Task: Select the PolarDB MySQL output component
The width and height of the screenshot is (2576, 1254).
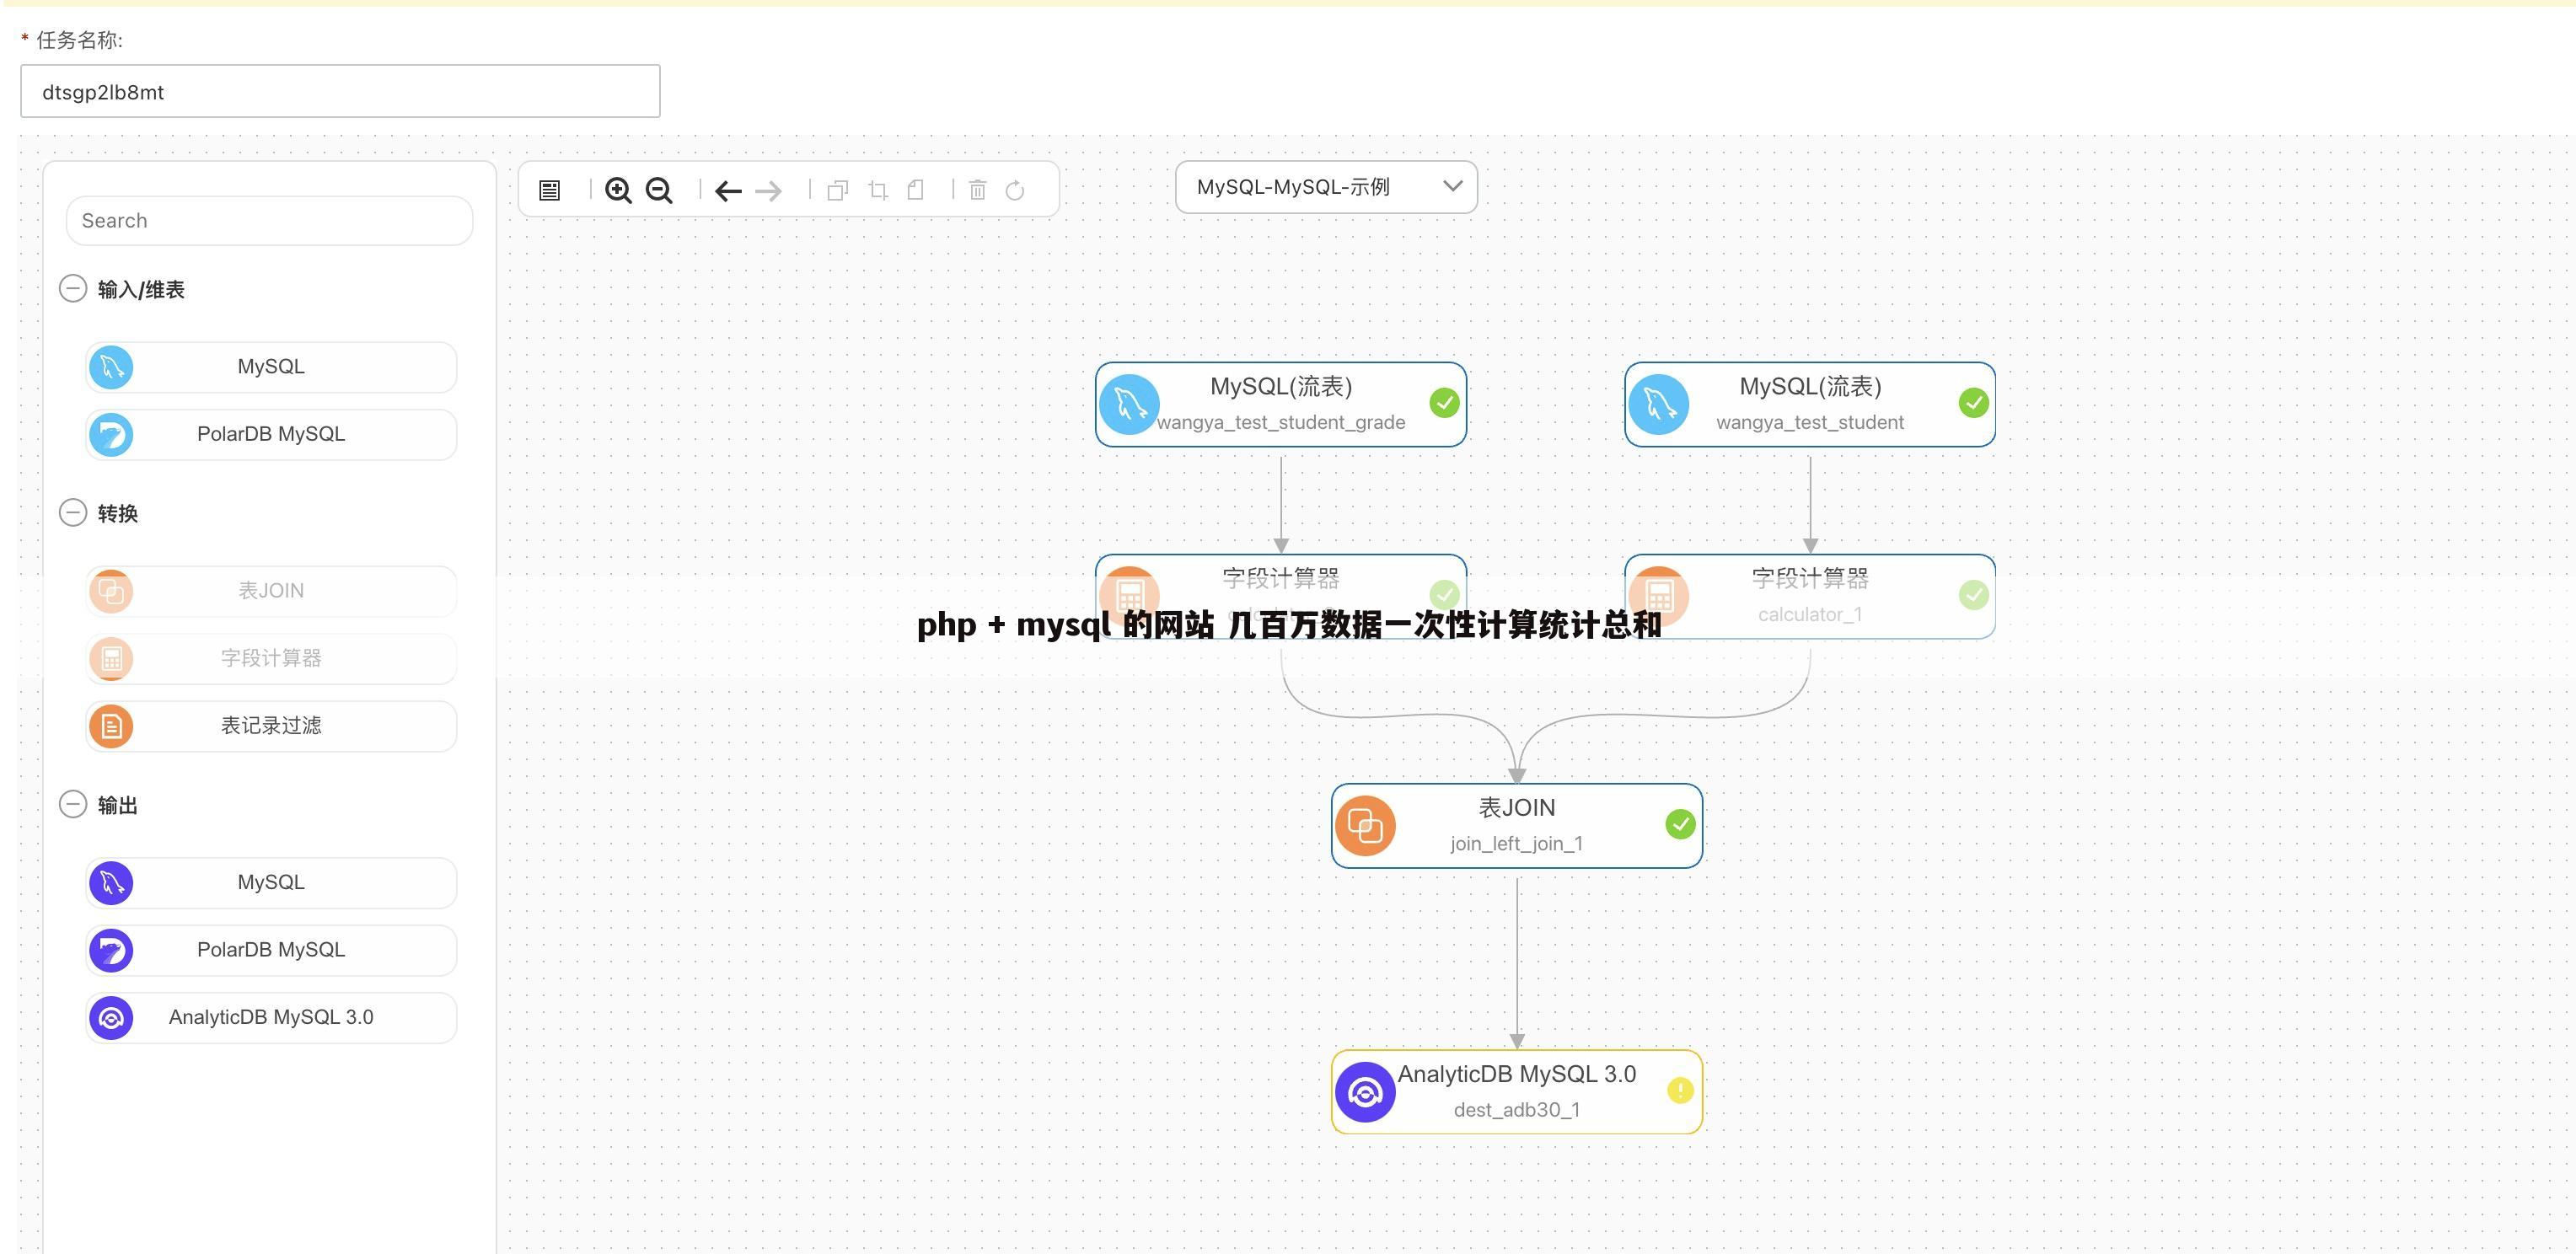Action: (271, 950)
